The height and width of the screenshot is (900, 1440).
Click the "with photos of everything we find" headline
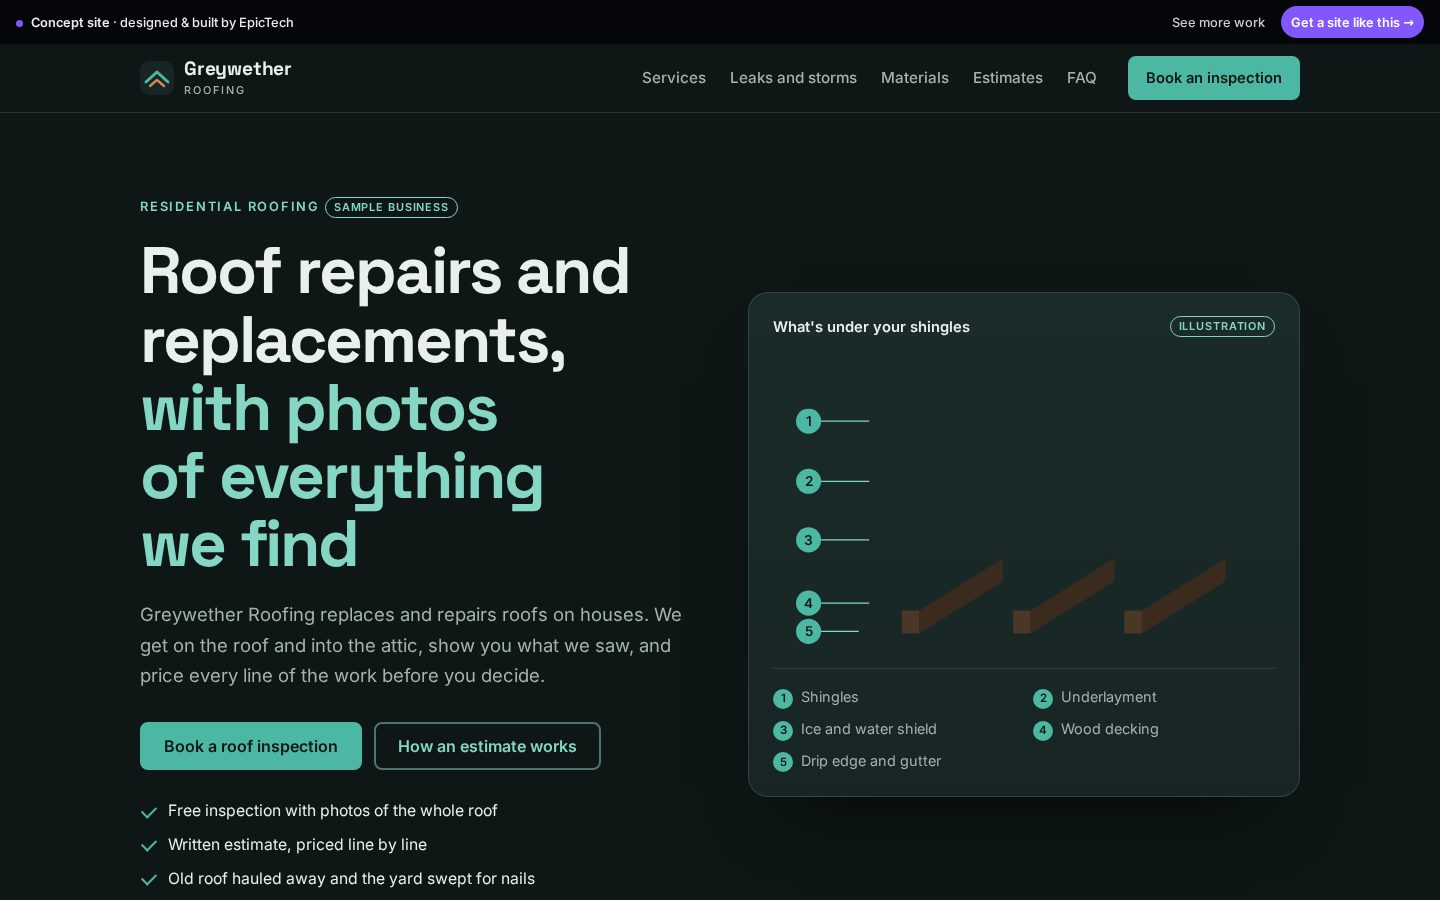click(342, 476)
